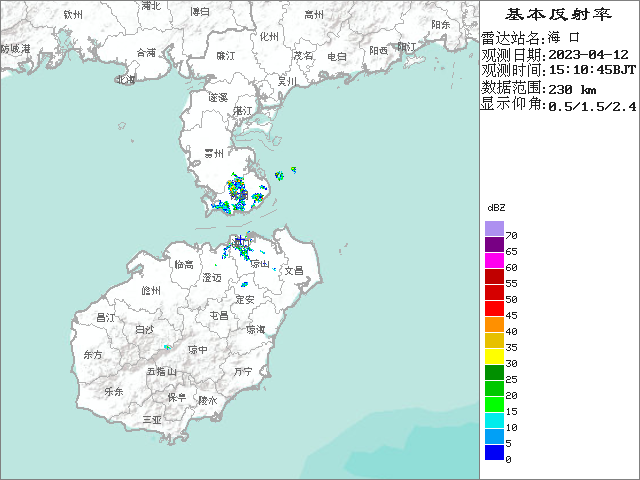Click the small radar echo north of 定安
The width and height of the screenshot is (640, 480).
(244, 284)
